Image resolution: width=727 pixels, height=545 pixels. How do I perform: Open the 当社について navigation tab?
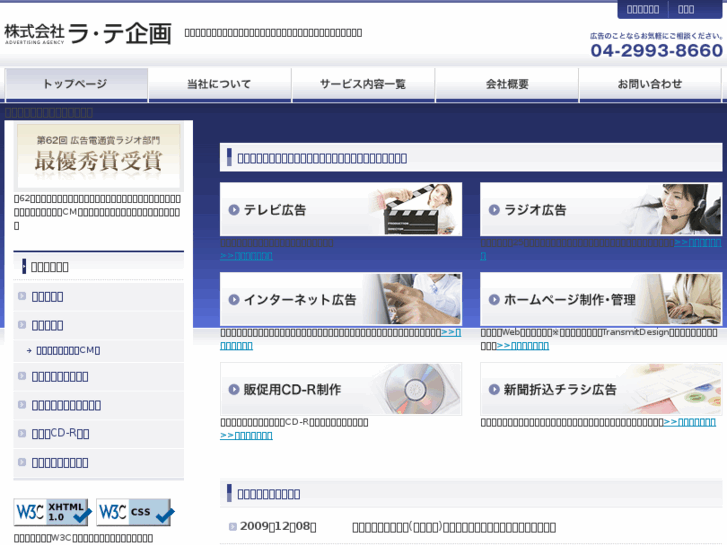pos(220,84)
